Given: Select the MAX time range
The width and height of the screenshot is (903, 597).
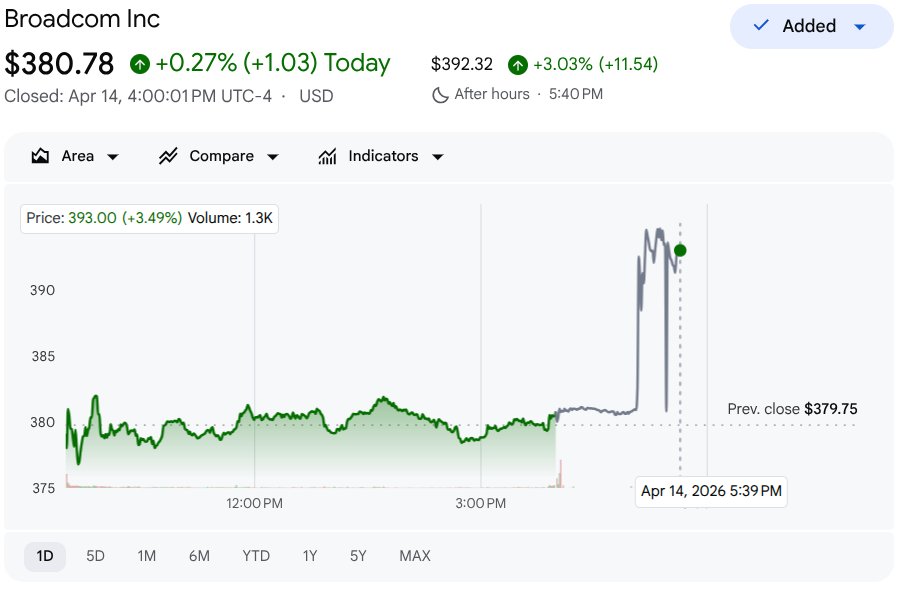Looking at the screenshot, I should (x=415, y=556).
